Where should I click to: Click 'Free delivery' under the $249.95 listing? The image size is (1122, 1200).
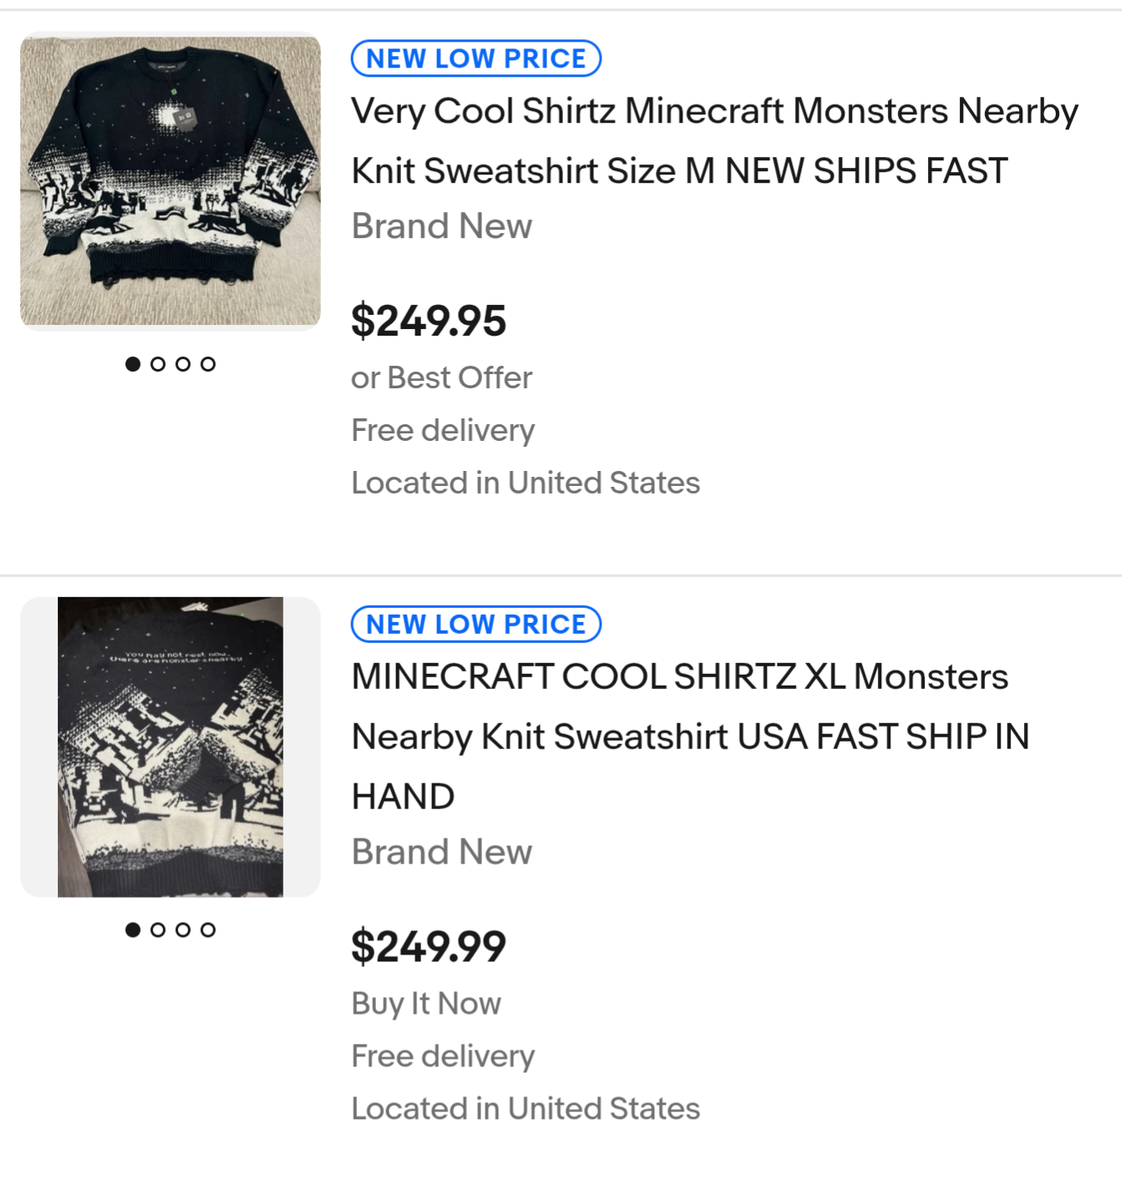click(443, 430)
